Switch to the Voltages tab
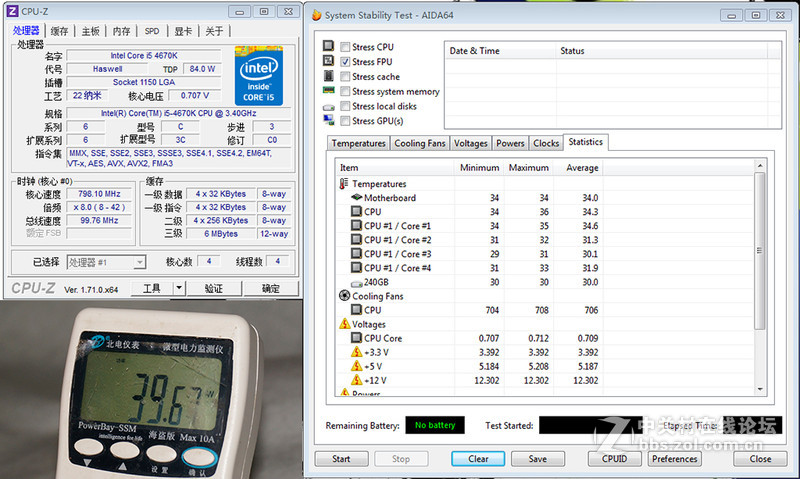The width and height of the screenshot is (800, 479). 470,143
